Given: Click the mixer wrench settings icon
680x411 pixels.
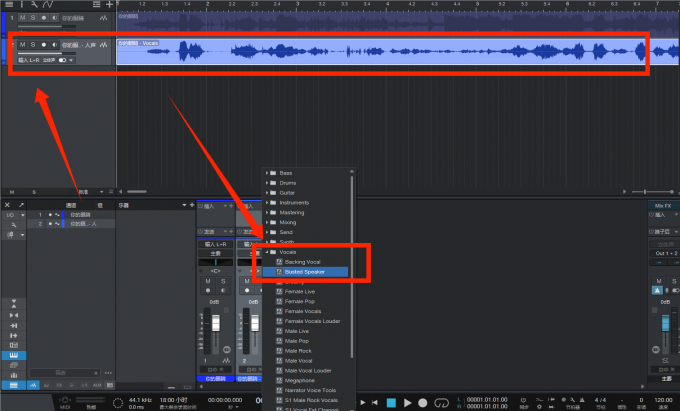Looking at the screenshot, I should point(13,225).
